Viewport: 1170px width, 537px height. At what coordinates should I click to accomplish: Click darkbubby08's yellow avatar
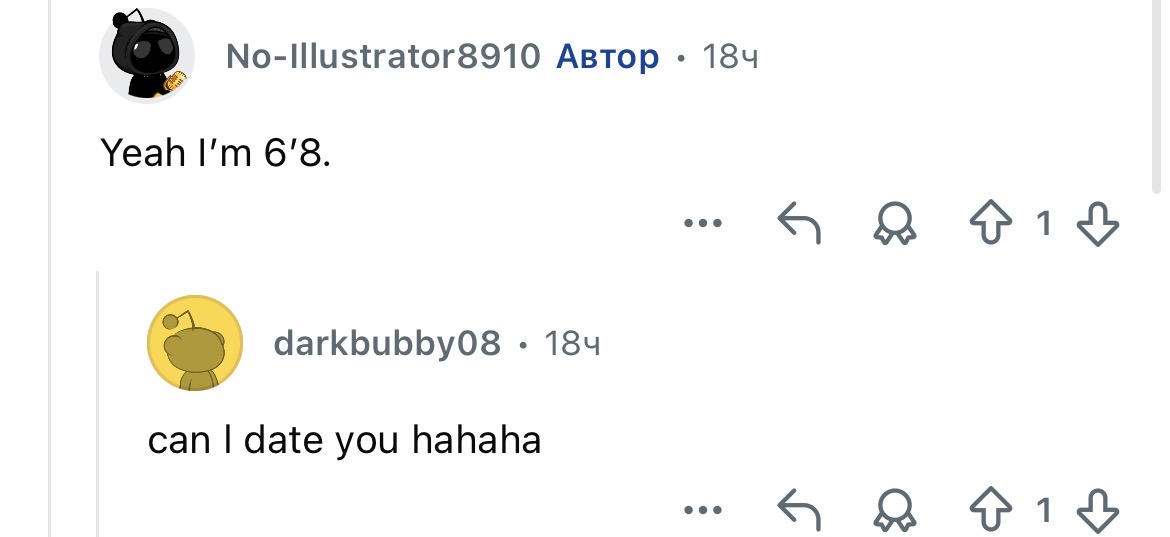pos(195,344)
